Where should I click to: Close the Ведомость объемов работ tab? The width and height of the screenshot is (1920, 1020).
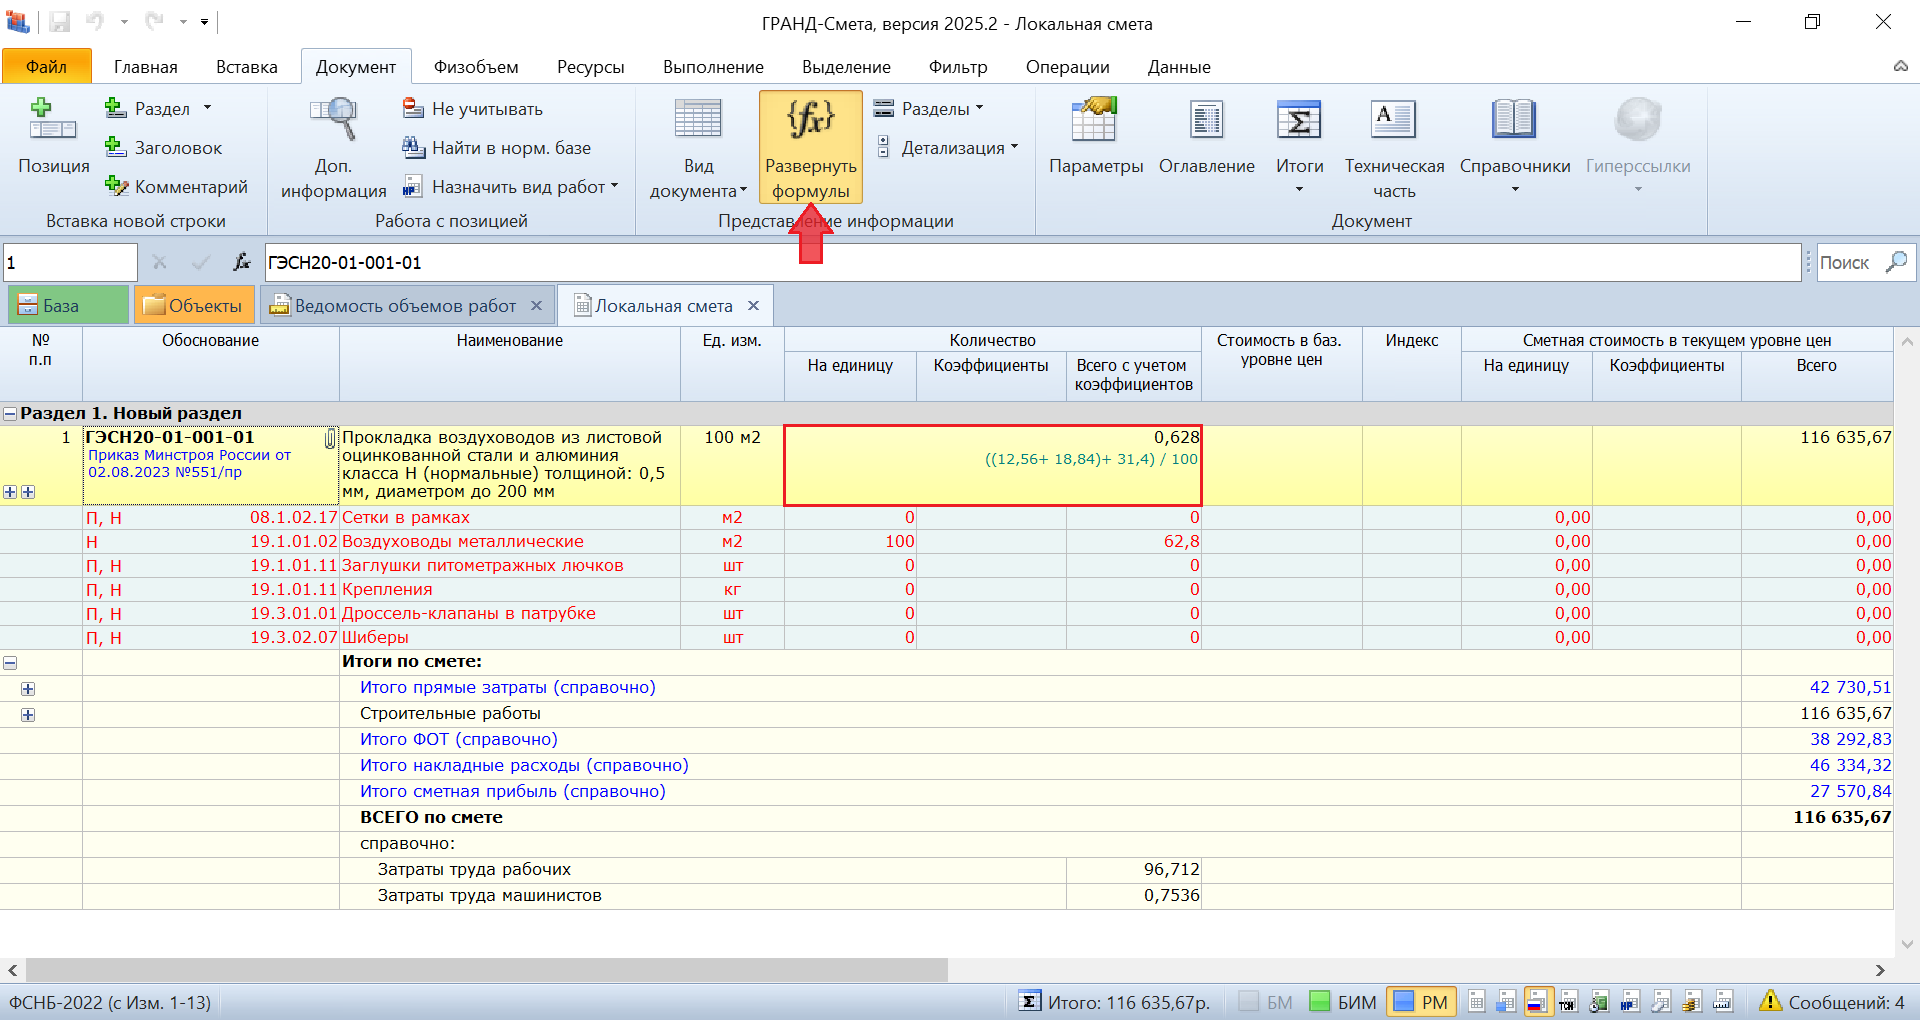click(x=537, y=305)
